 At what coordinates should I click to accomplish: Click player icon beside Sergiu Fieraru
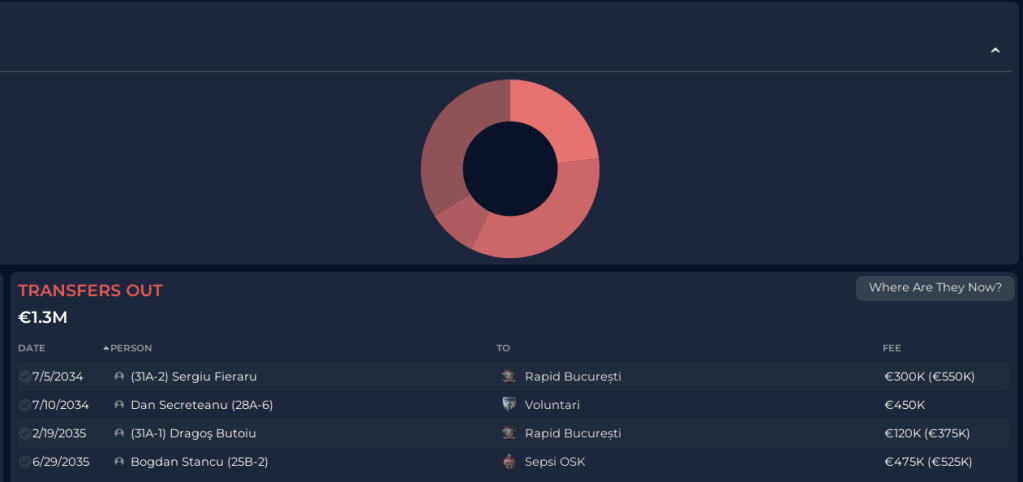120,377
